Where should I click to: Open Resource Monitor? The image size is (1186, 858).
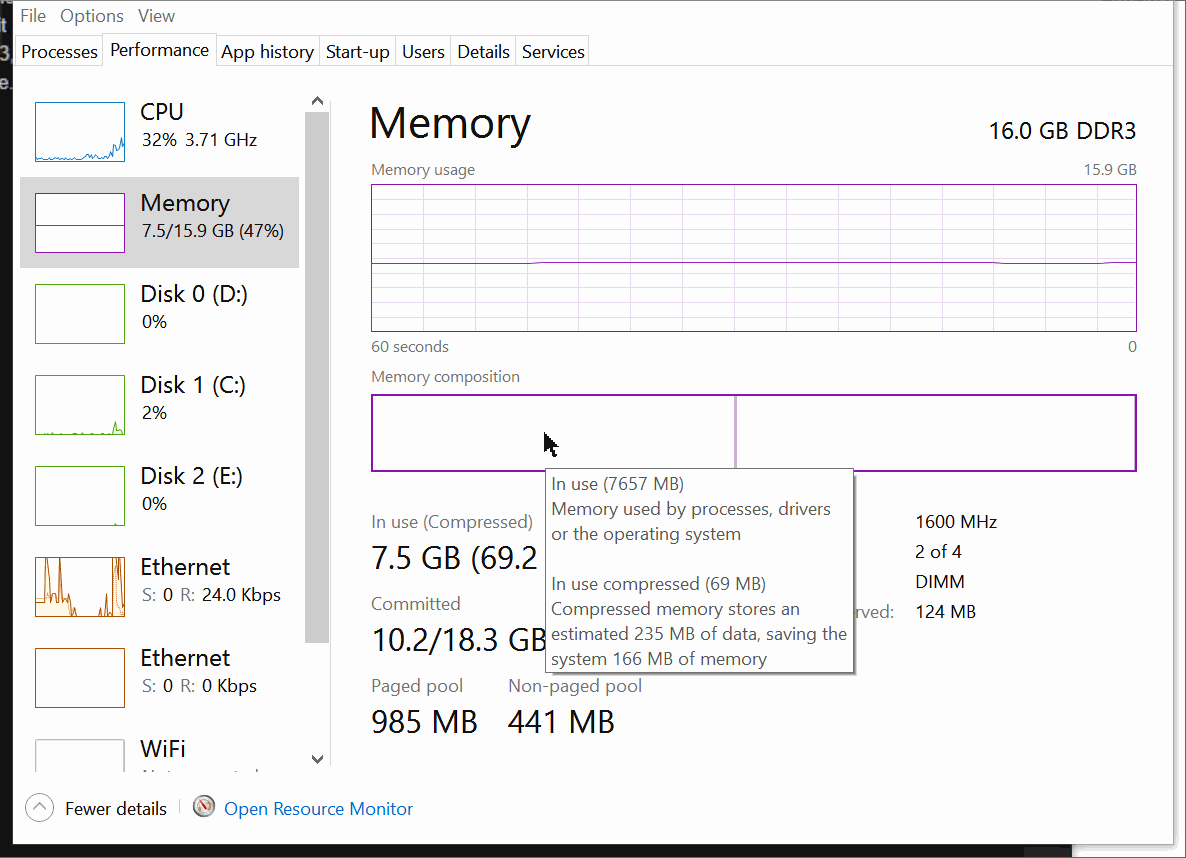click(318, 808)
